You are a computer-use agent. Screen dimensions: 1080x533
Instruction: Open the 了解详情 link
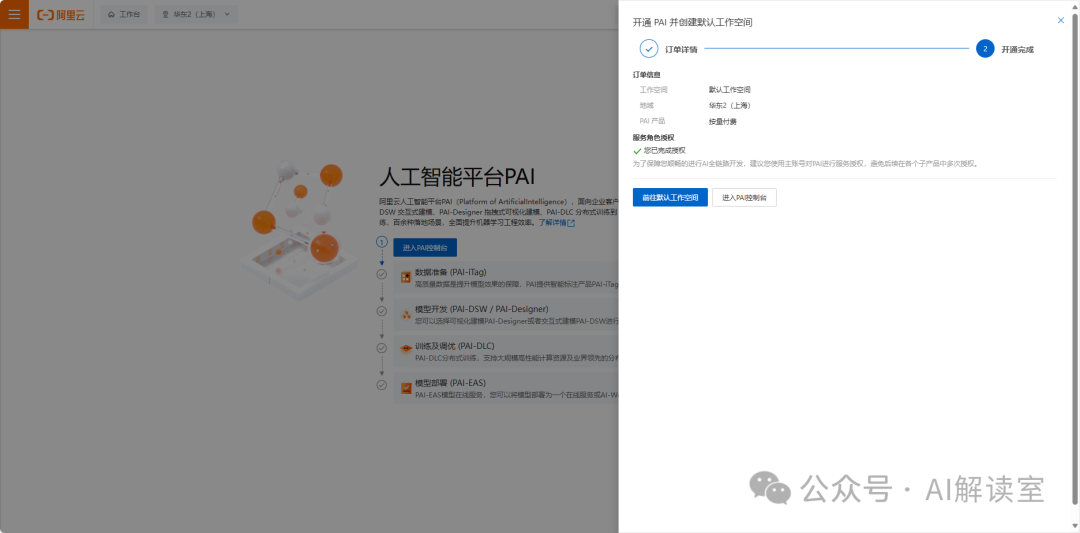(x=557, y=223)
